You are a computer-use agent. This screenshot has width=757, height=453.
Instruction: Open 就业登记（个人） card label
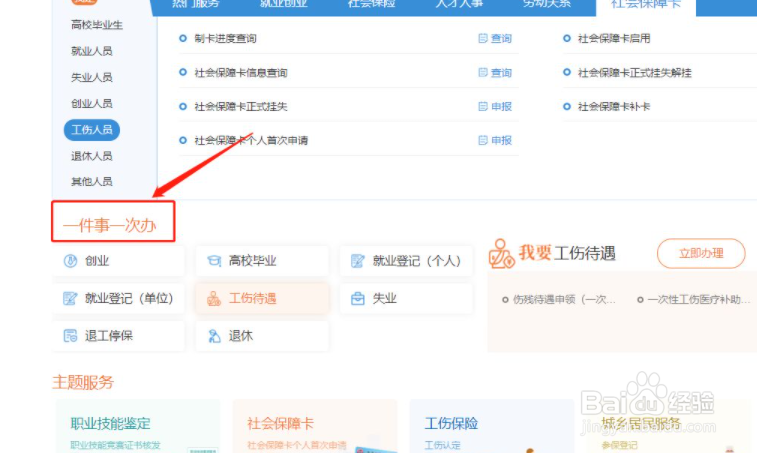point(417,261)
